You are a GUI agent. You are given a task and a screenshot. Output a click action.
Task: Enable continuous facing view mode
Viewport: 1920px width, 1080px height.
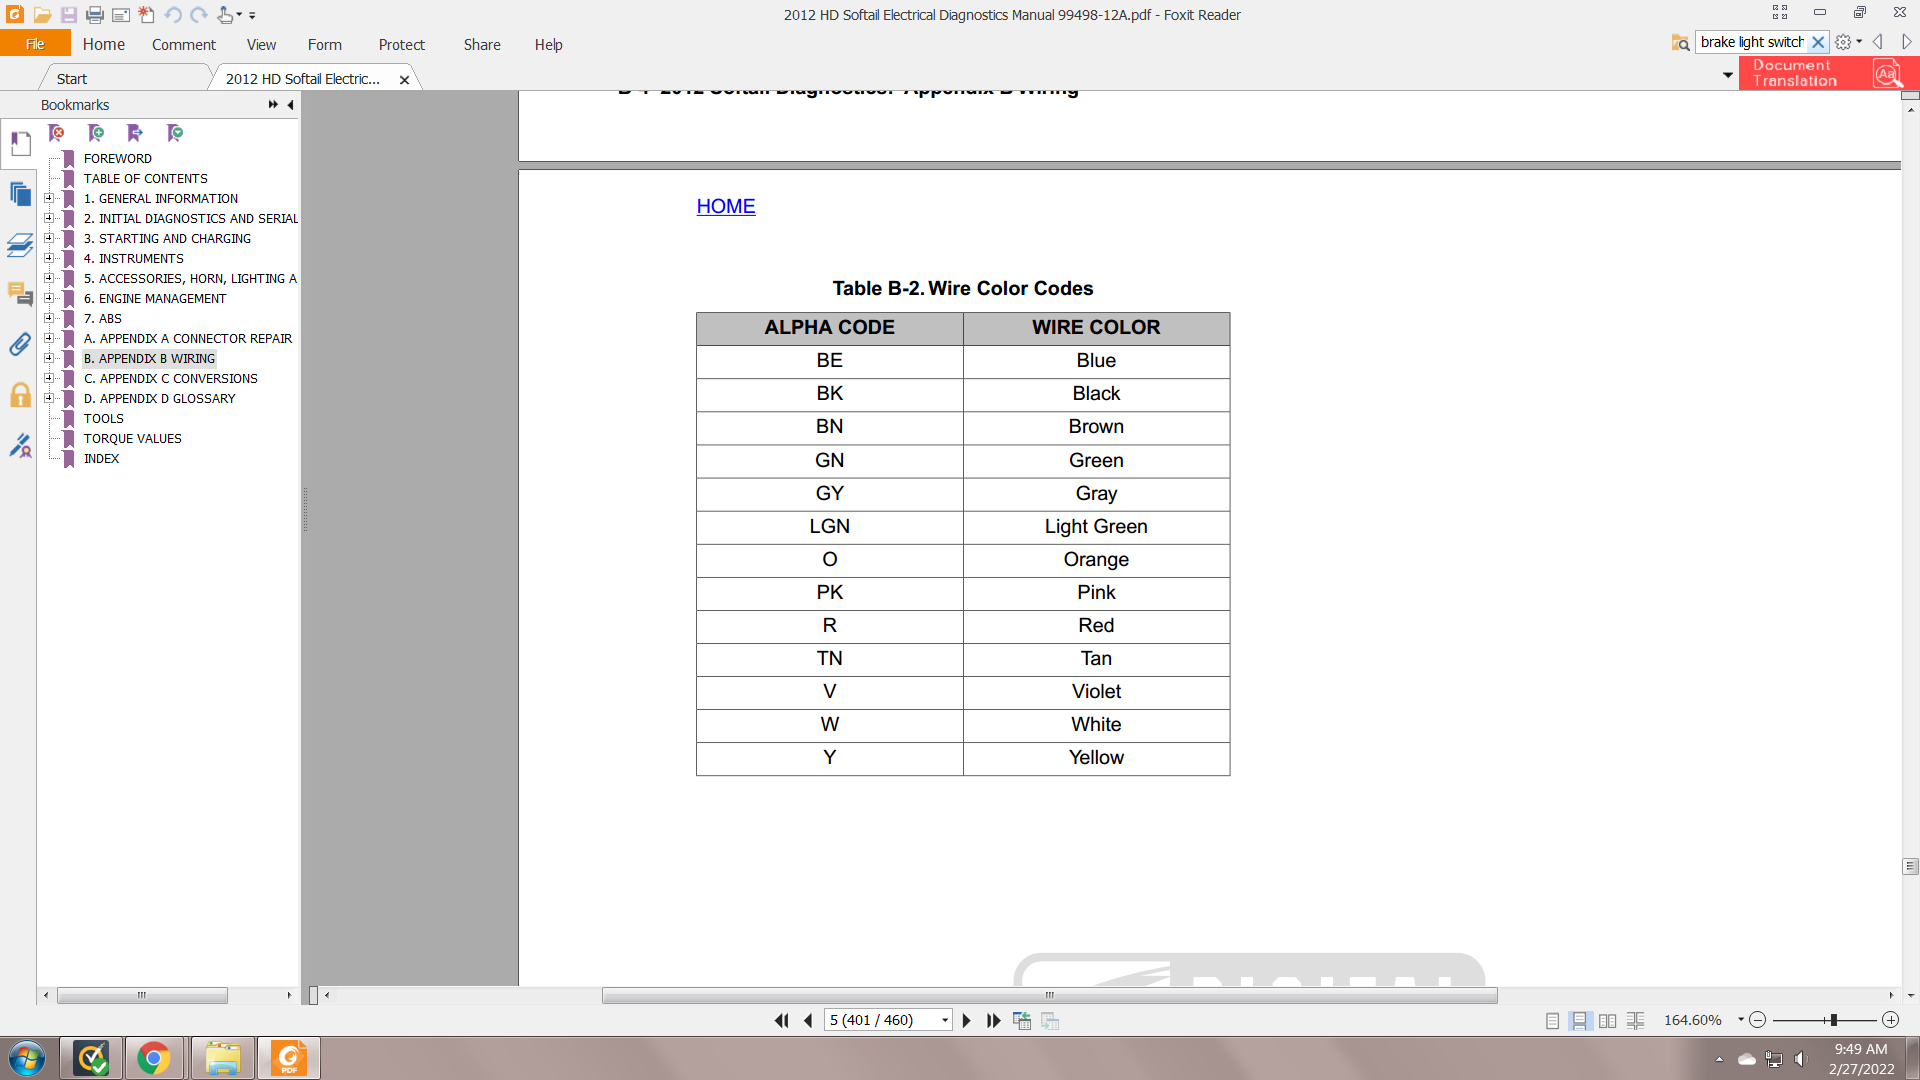click(1635, 1021)
